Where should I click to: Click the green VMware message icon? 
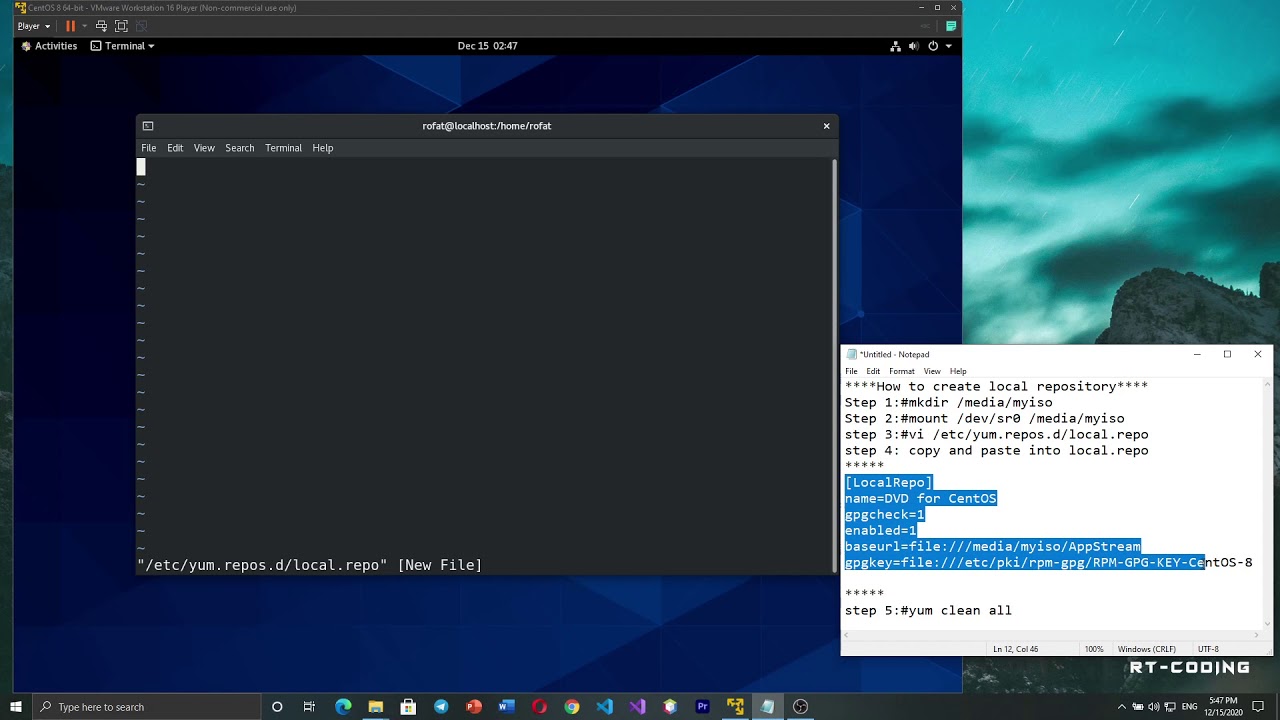tap(951, 26)
